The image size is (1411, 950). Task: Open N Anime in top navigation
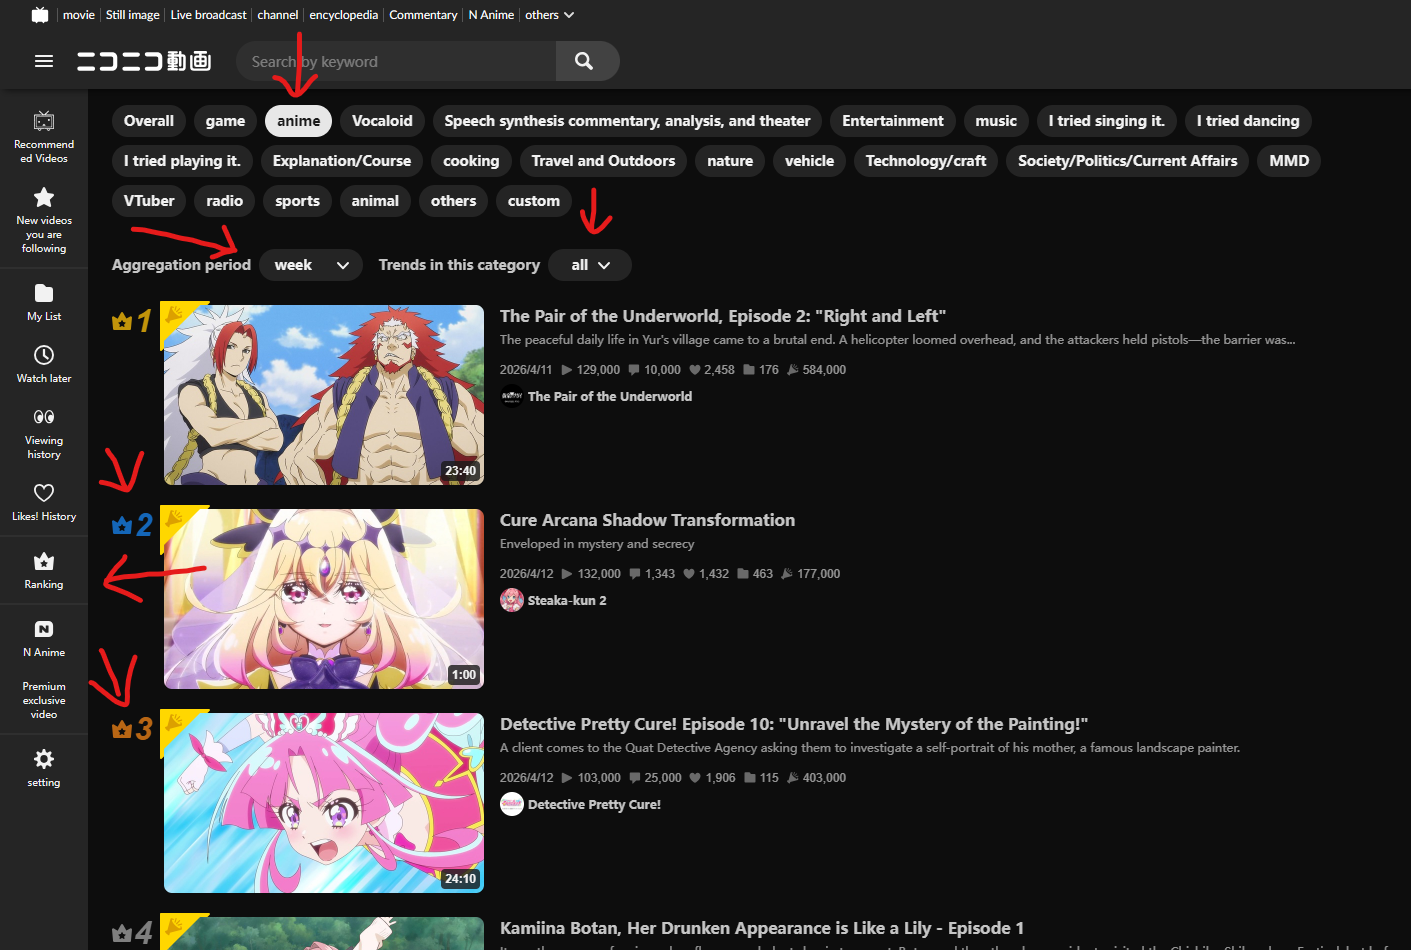(x=491, y=15)
